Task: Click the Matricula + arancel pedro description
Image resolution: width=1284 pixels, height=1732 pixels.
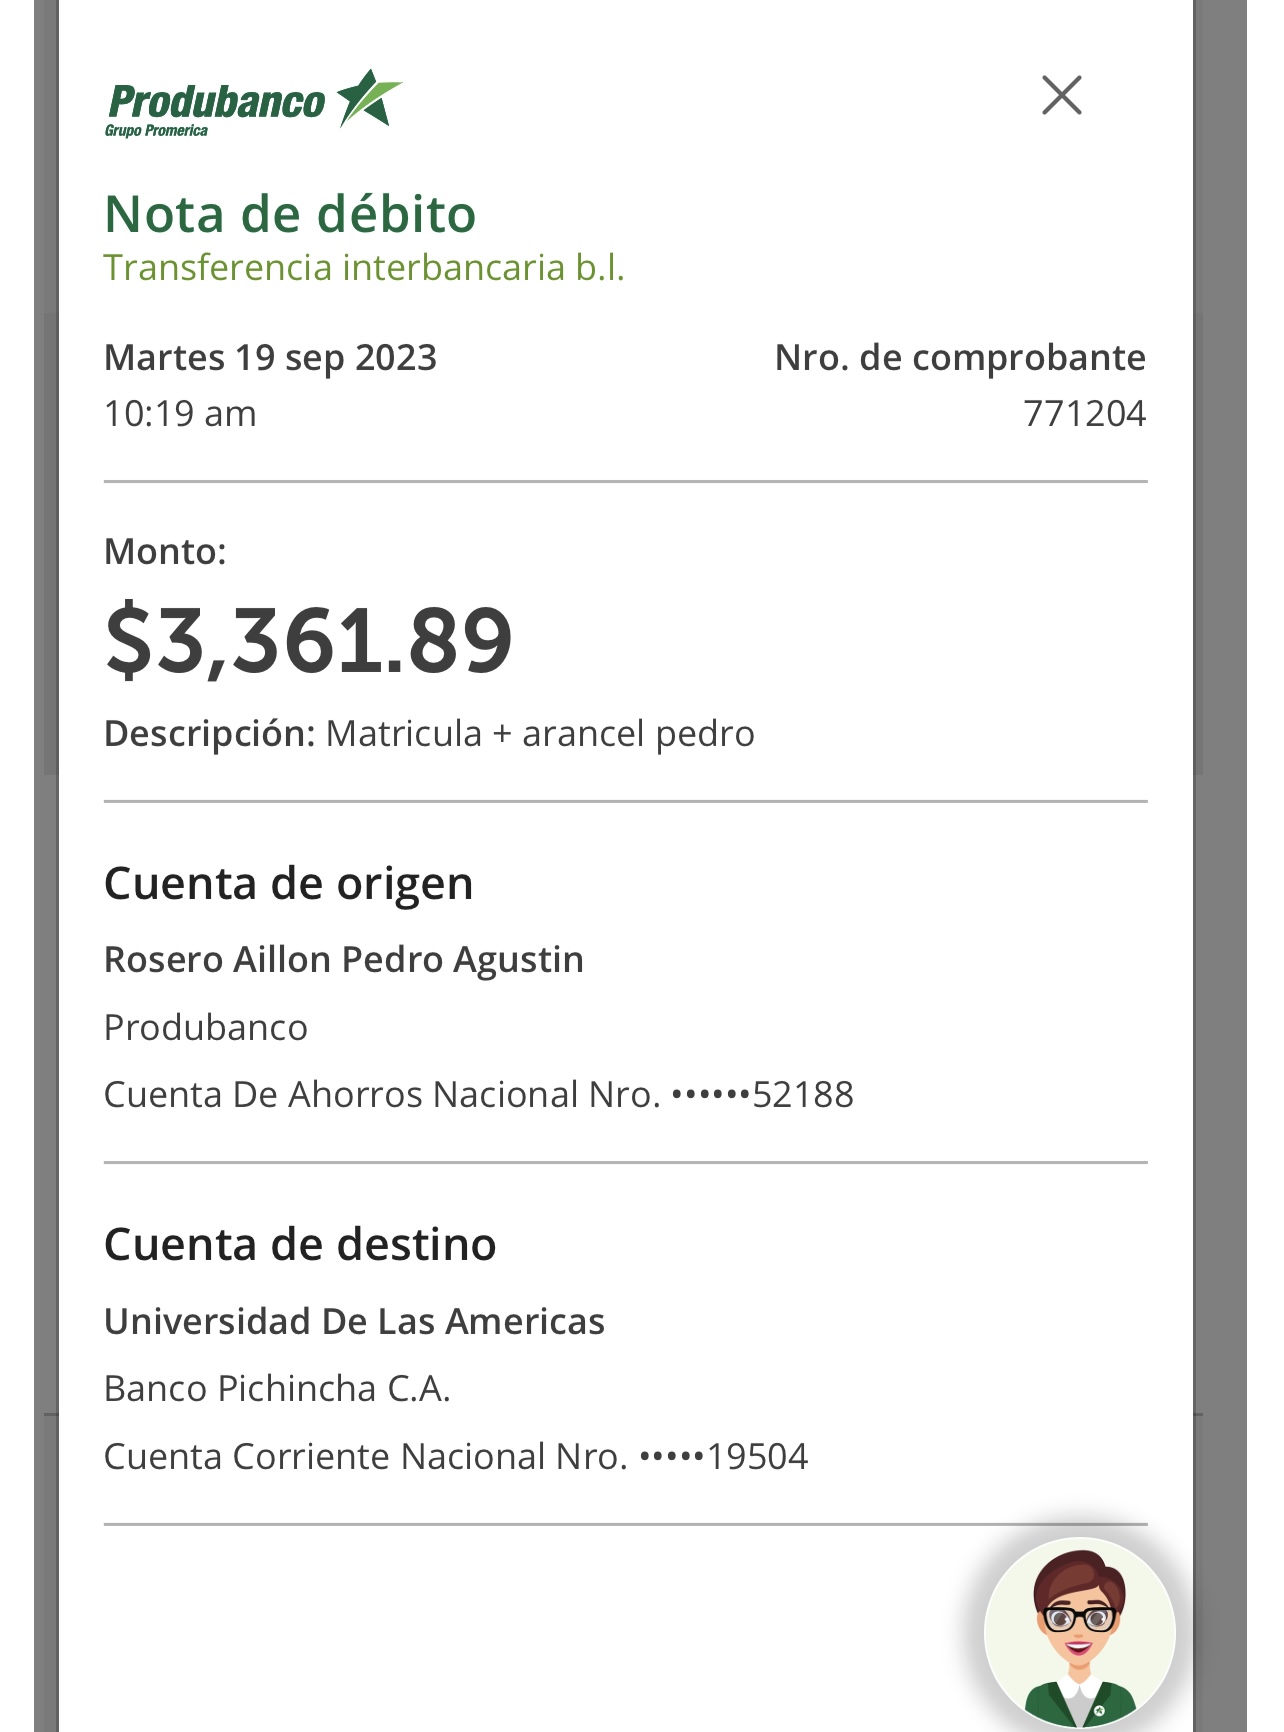Action: pyautogui.click(x=539, y=734)
